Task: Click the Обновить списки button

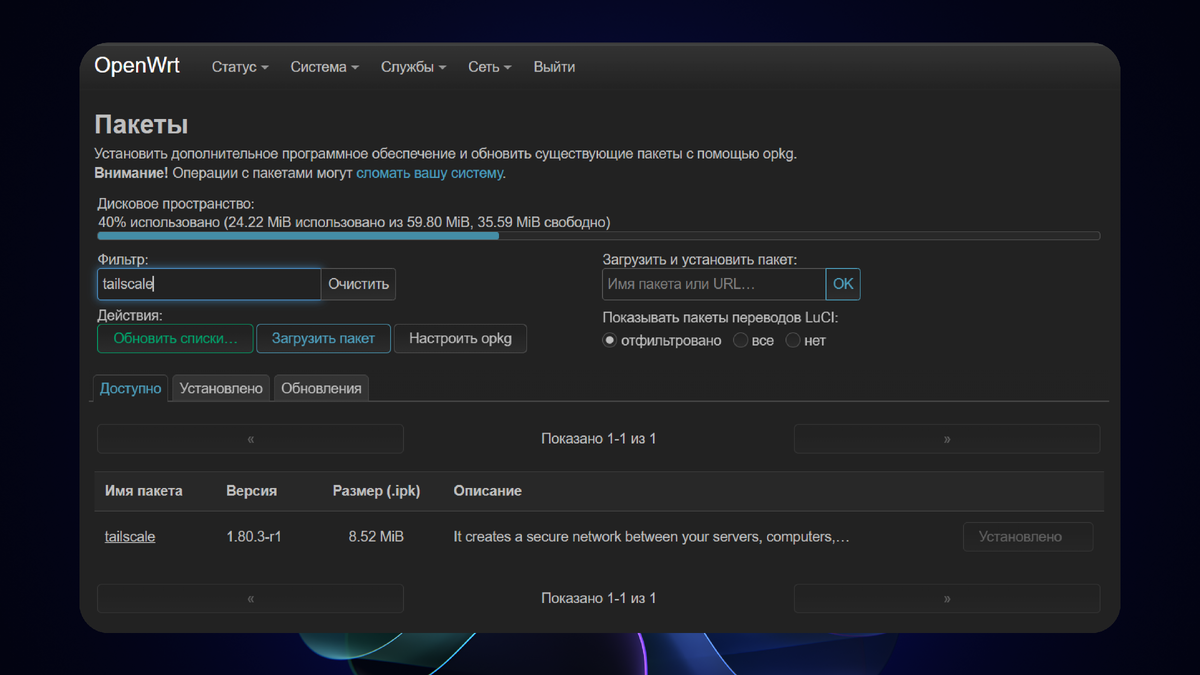Action: click(176, 338)
